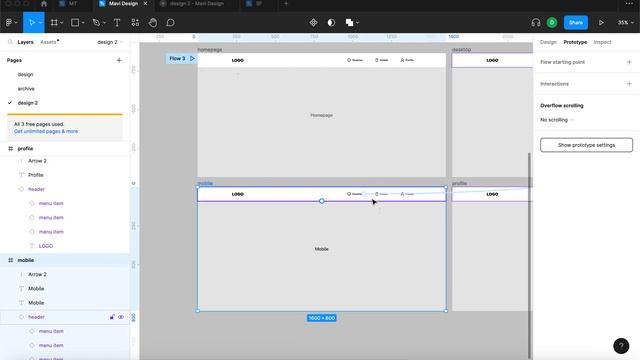Click the desktop frame label on canvas

(x=462, y=50)
